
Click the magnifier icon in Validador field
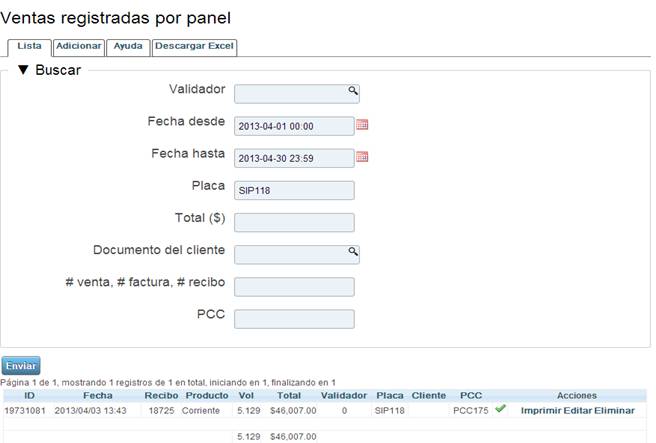pos(352,90)
